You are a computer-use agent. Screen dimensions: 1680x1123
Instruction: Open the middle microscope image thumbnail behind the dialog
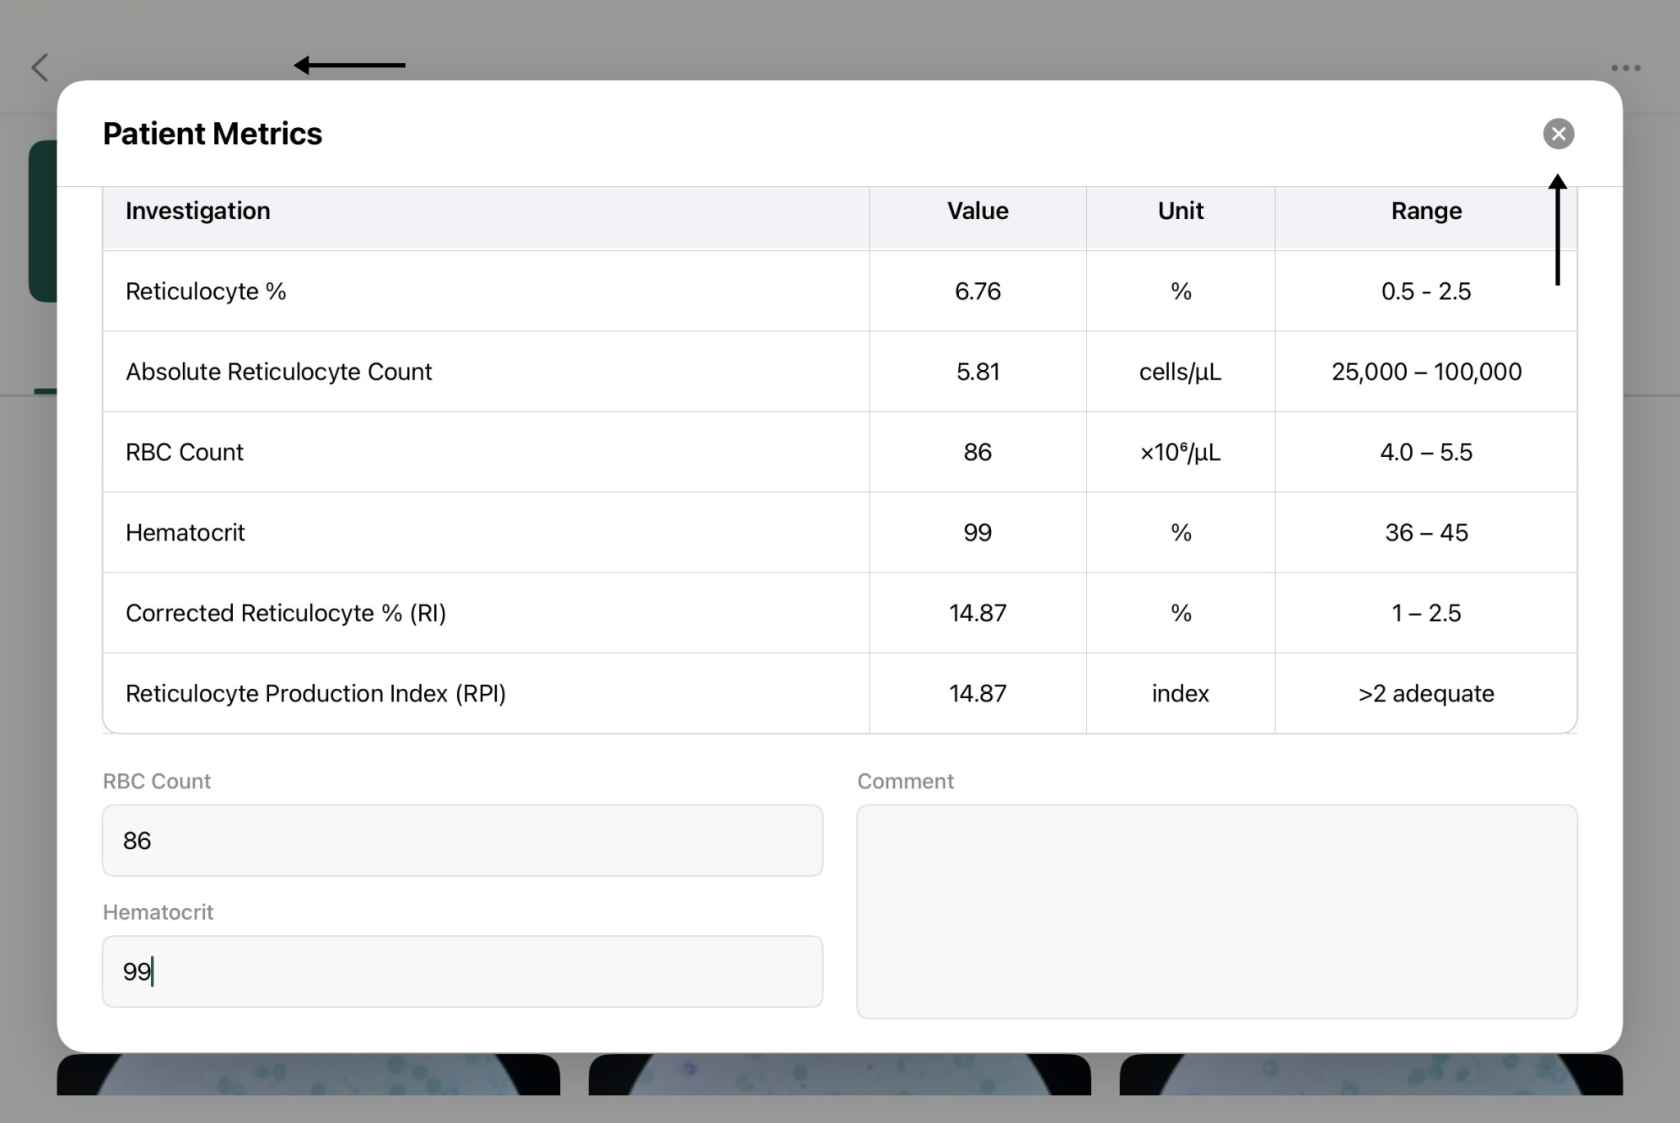(840, 1074)
